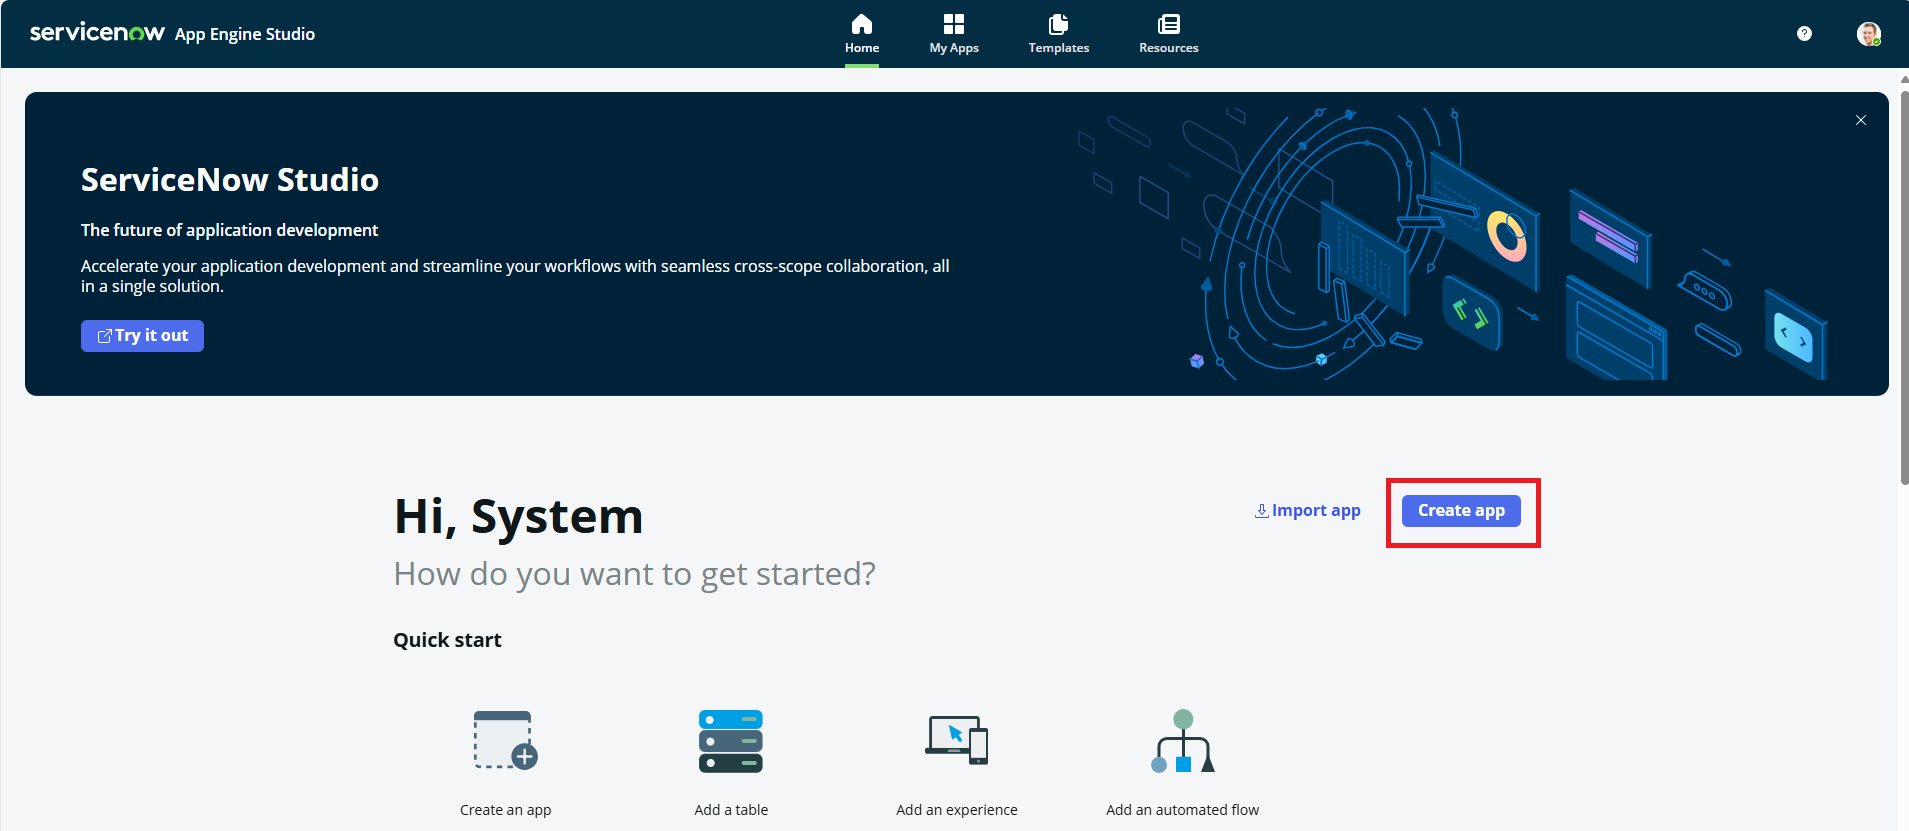Go to the Home tab
This screenshot has height=831, width=1909.
coord(861,34)
